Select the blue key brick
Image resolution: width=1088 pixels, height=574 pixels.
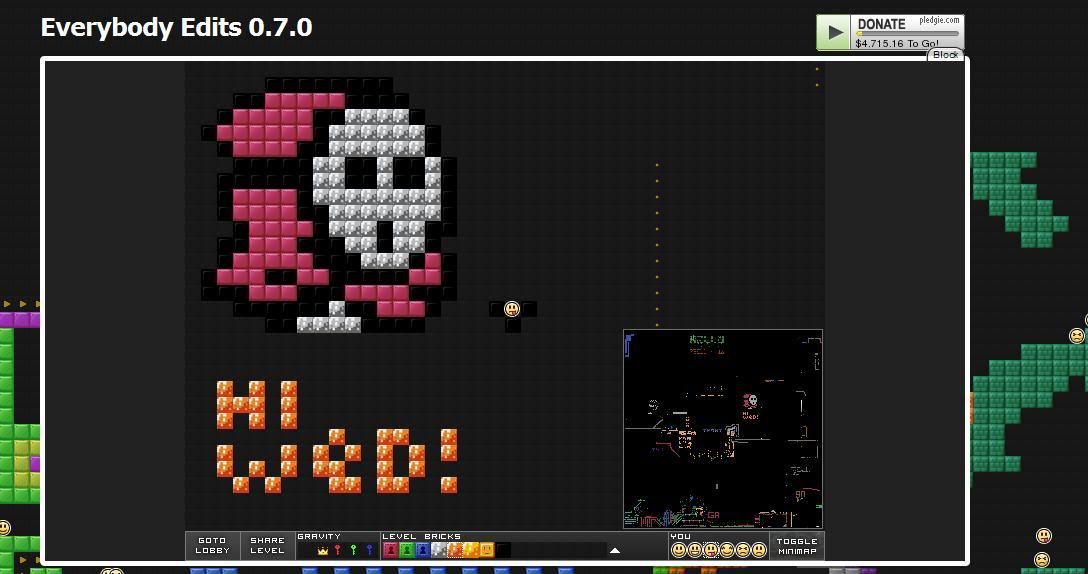[x=369, y=550]
